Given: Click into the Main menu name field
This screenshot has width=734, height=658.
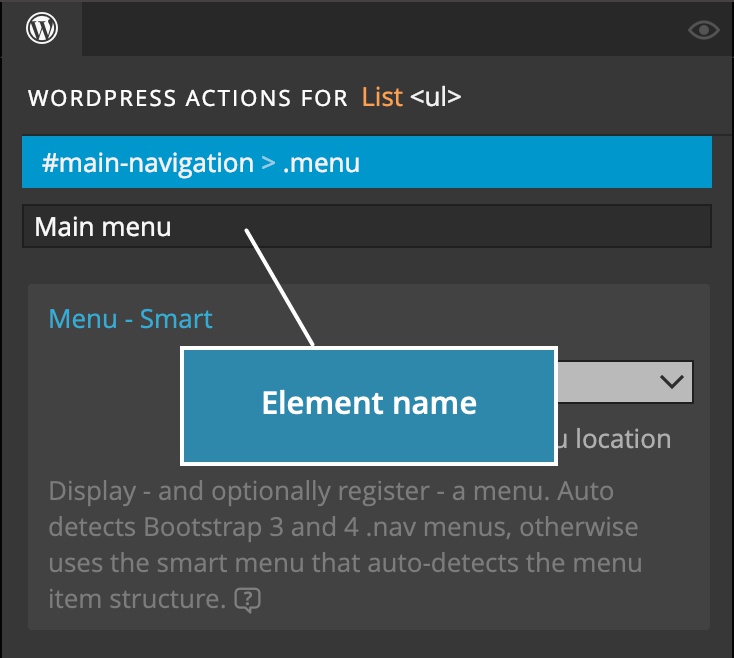Looking at the screenshot, I should [x=367, y=226].
